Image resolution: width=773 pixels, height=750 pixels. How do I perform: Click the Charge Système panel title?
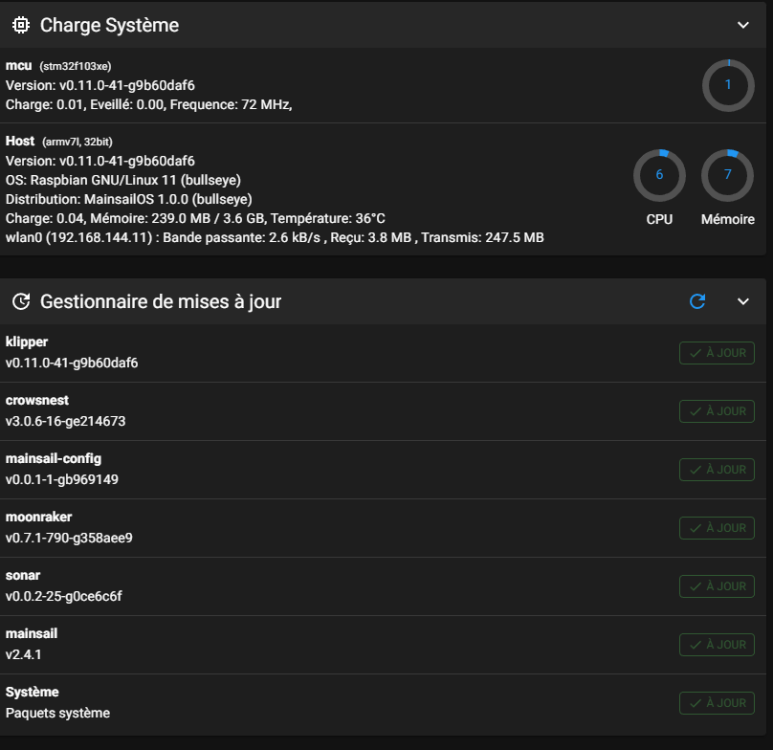click(x=109, y=25)
